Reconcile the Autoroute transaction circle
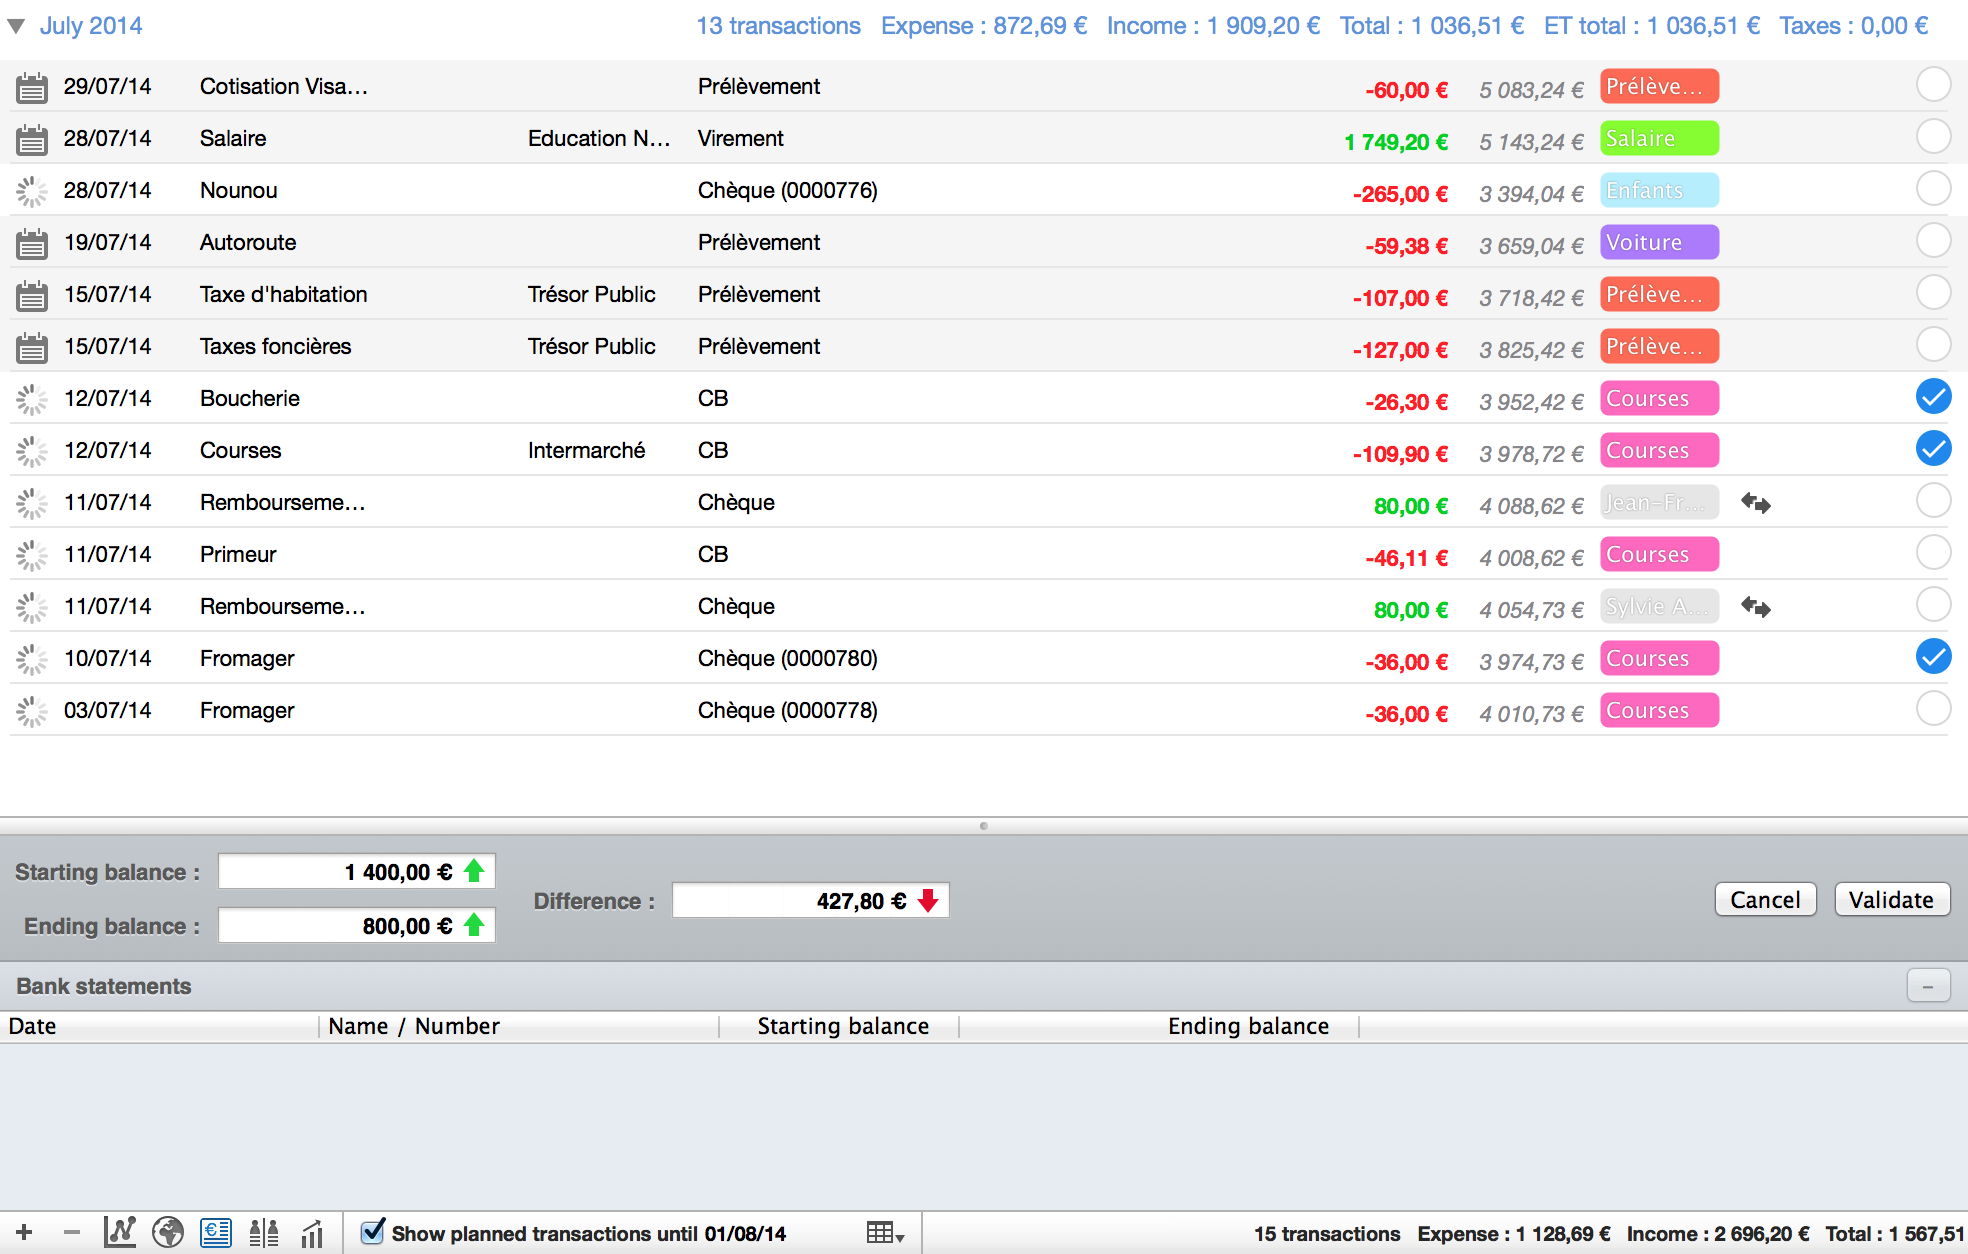The height and width of the screenshot is (1254, 1968). click(x=1933, y=240)
